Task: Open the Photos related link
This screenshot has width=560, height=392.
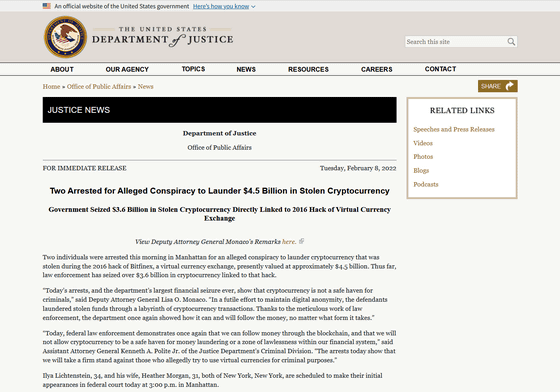Action: (x=423, y=157)
